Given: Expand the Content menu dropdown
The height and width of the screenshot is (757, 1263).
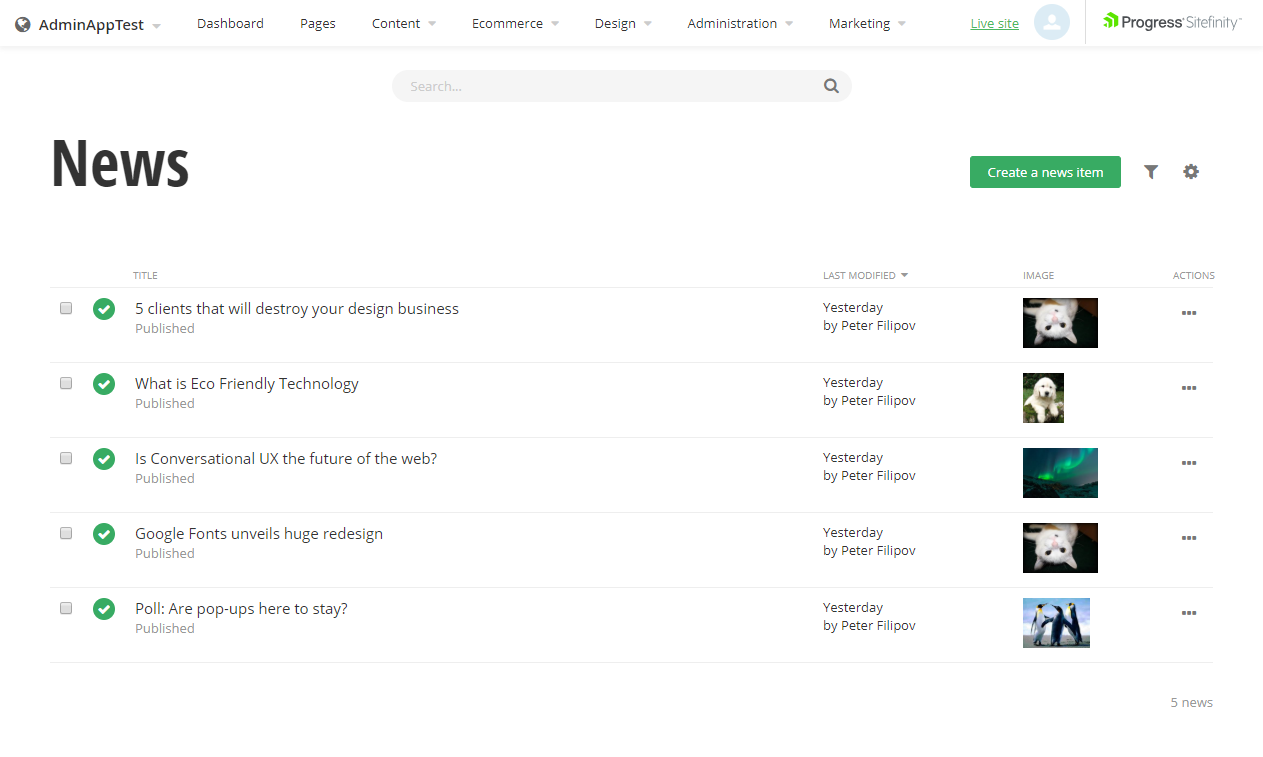Looking at the screenshot, I should pyautogui.click(x=403, y=24).
